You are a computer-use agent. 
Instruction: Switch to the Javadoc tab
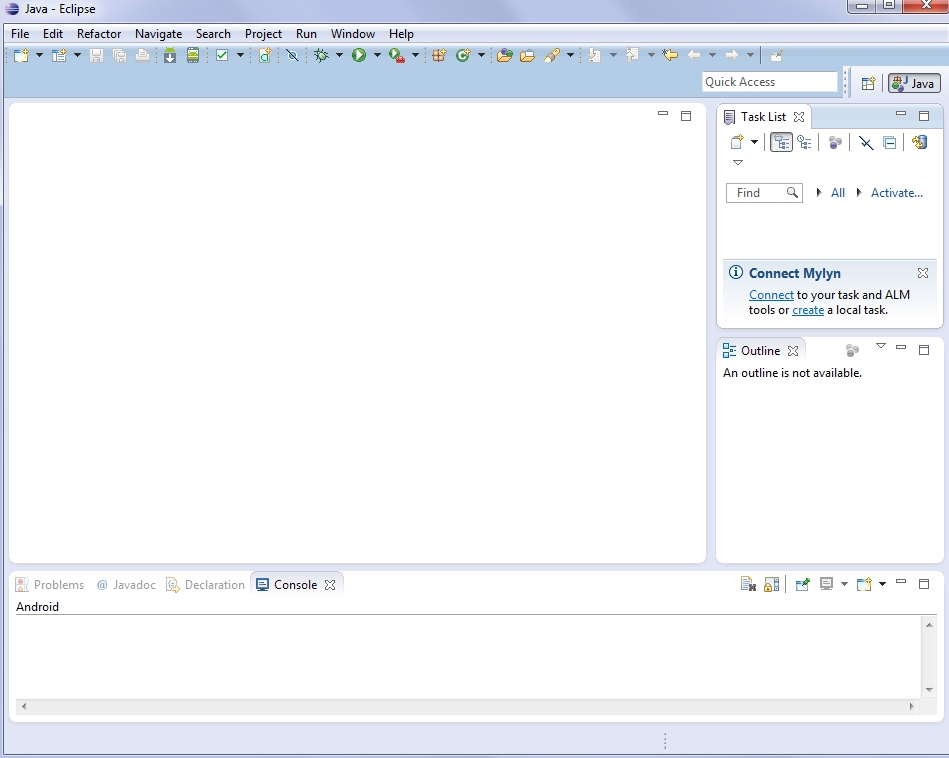click(x=126, y=585)
